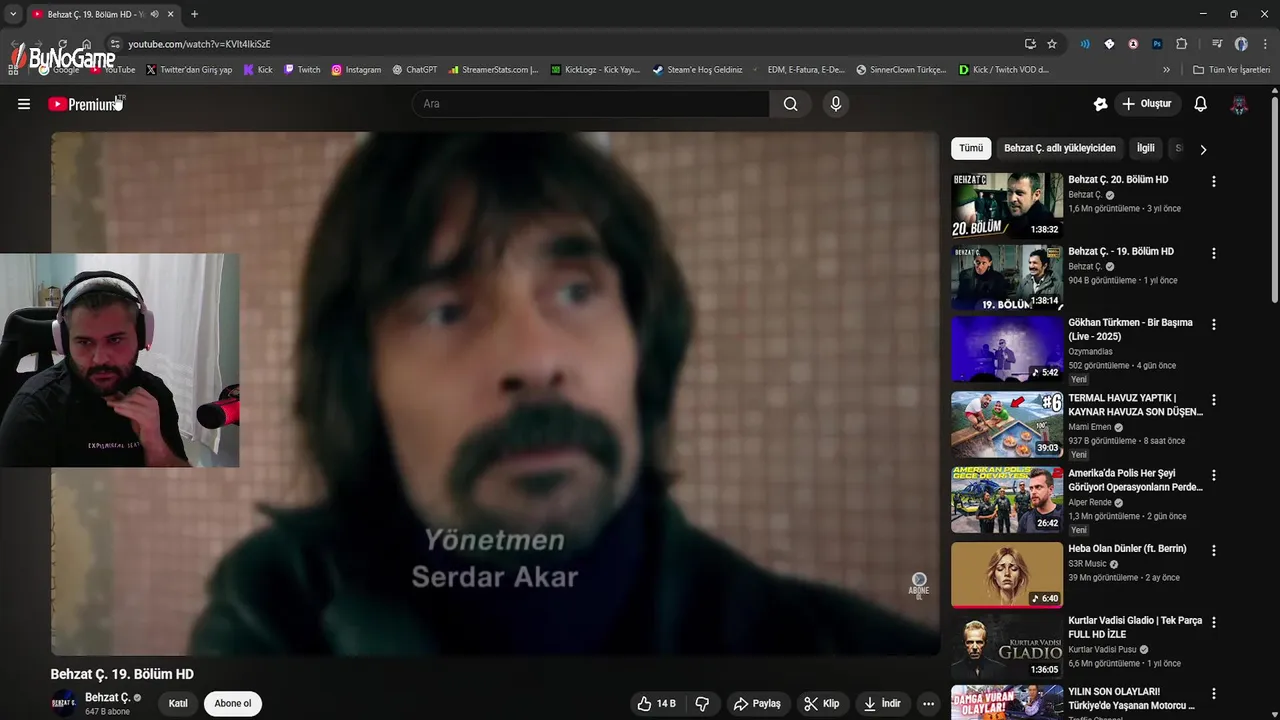The image size is (1280, 720).
Task: Open the Behzat Ç. channel name link
Action: tap(107, 697)
